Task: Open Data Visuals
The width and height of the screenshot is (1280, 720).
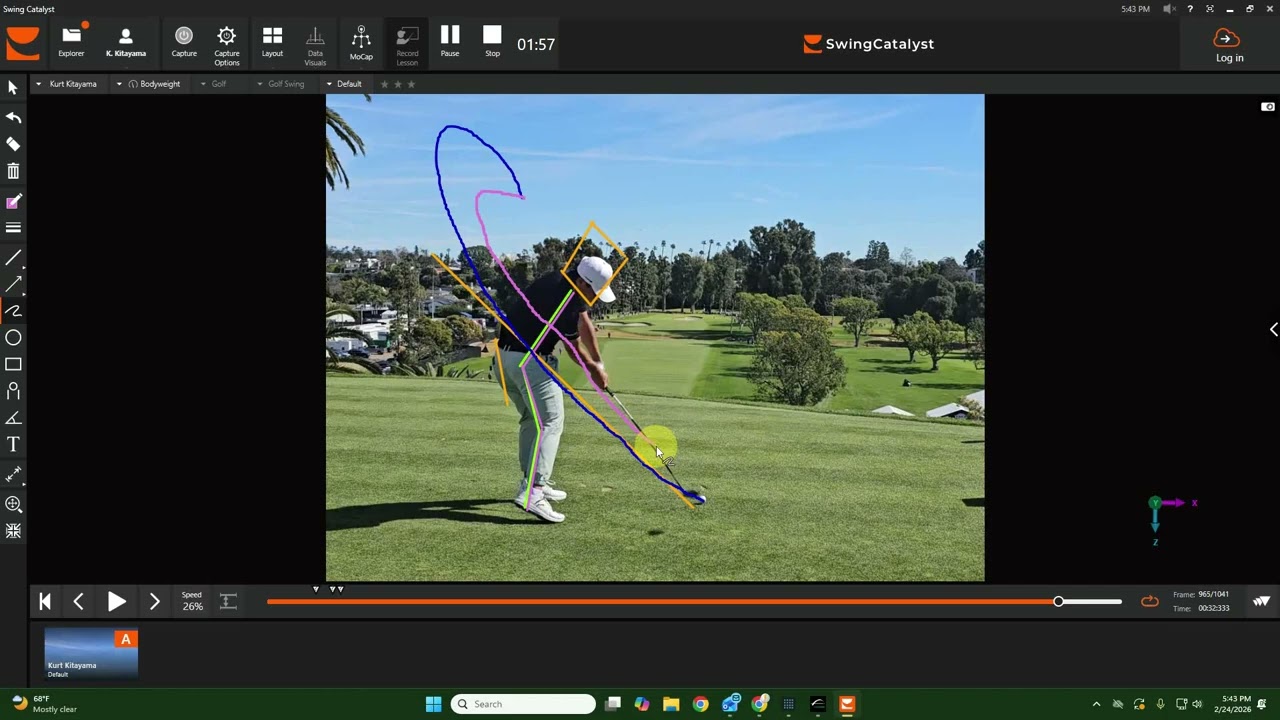Action: point(315,45)
